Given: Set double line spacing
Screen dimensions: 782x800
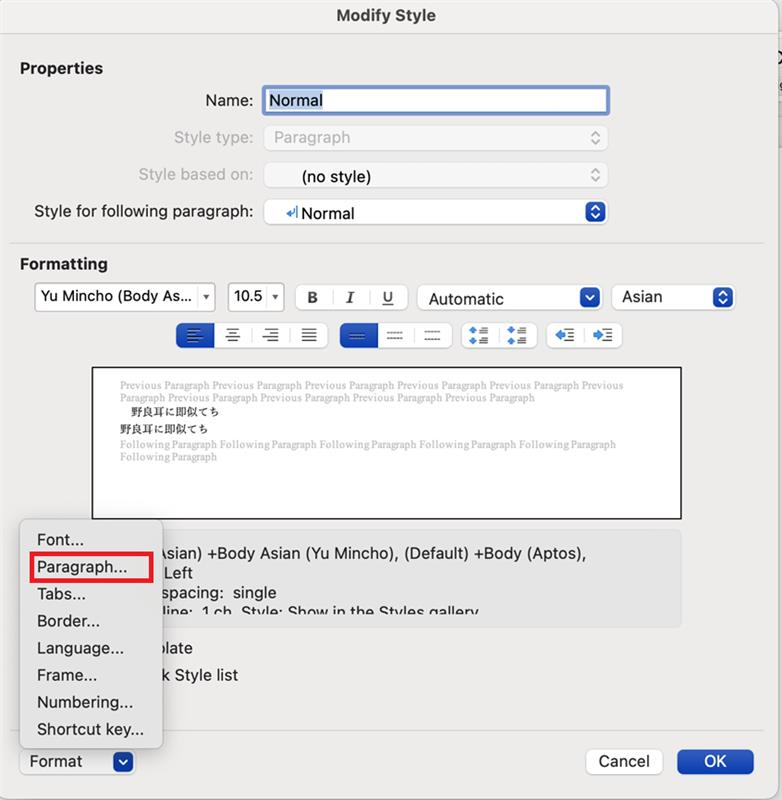Looking at the screenshot, I should pos(432,335).
